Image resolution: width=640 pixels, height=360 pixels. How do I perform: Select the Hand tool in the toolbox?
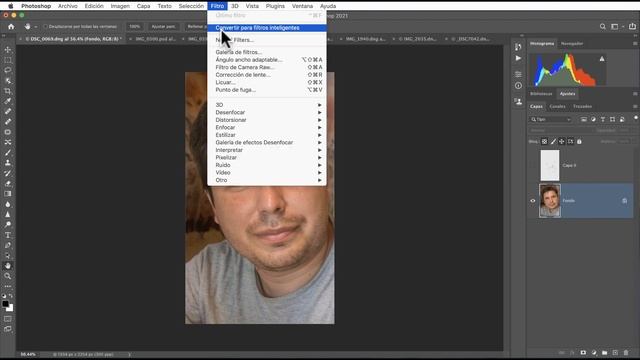[8, 266]
